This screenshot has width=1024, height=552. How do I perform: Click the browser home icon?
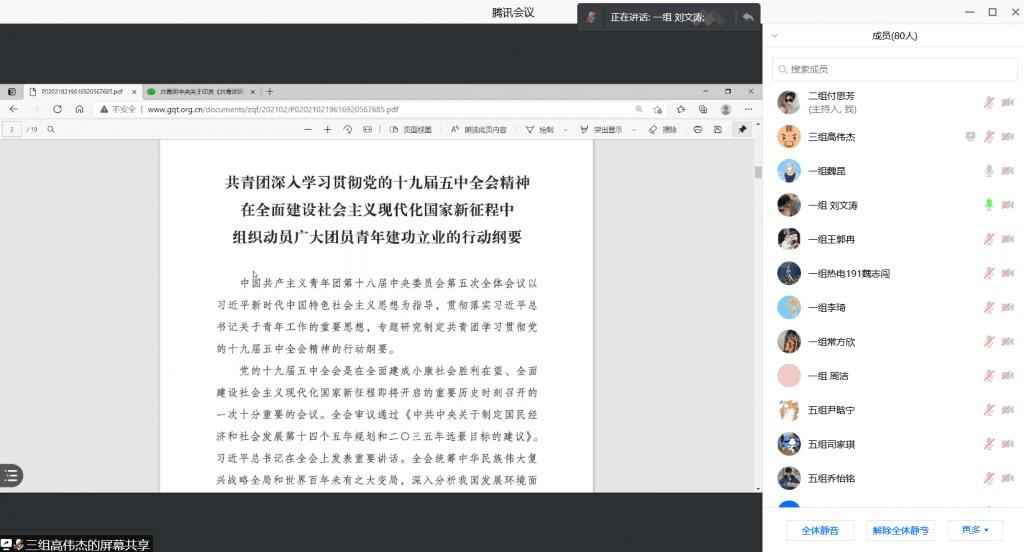point(78,109)
